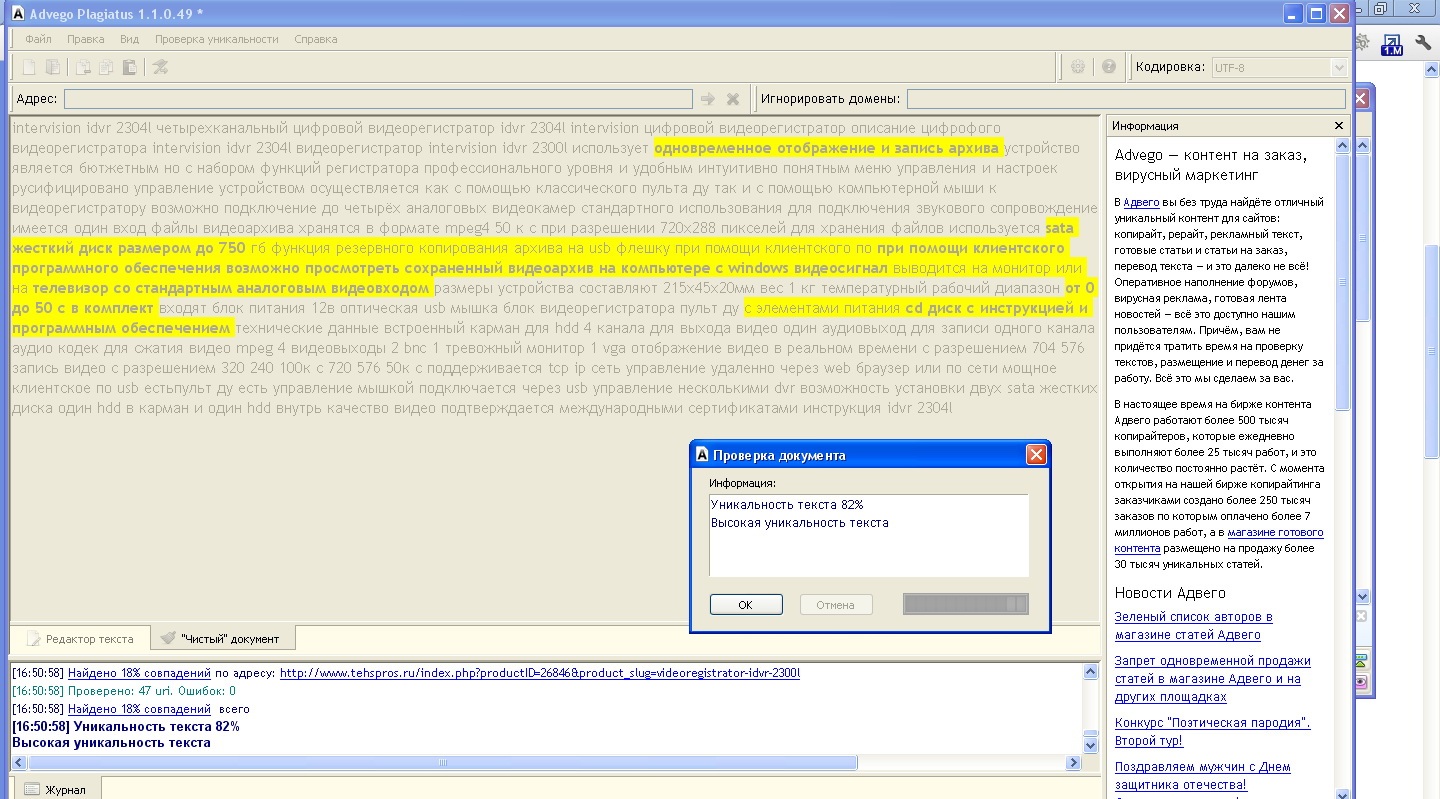Viewport: 1440px width, 799px height.
Task: Open Конкурс "Поэтическая пародия" news link
Action: [1213, 731]
